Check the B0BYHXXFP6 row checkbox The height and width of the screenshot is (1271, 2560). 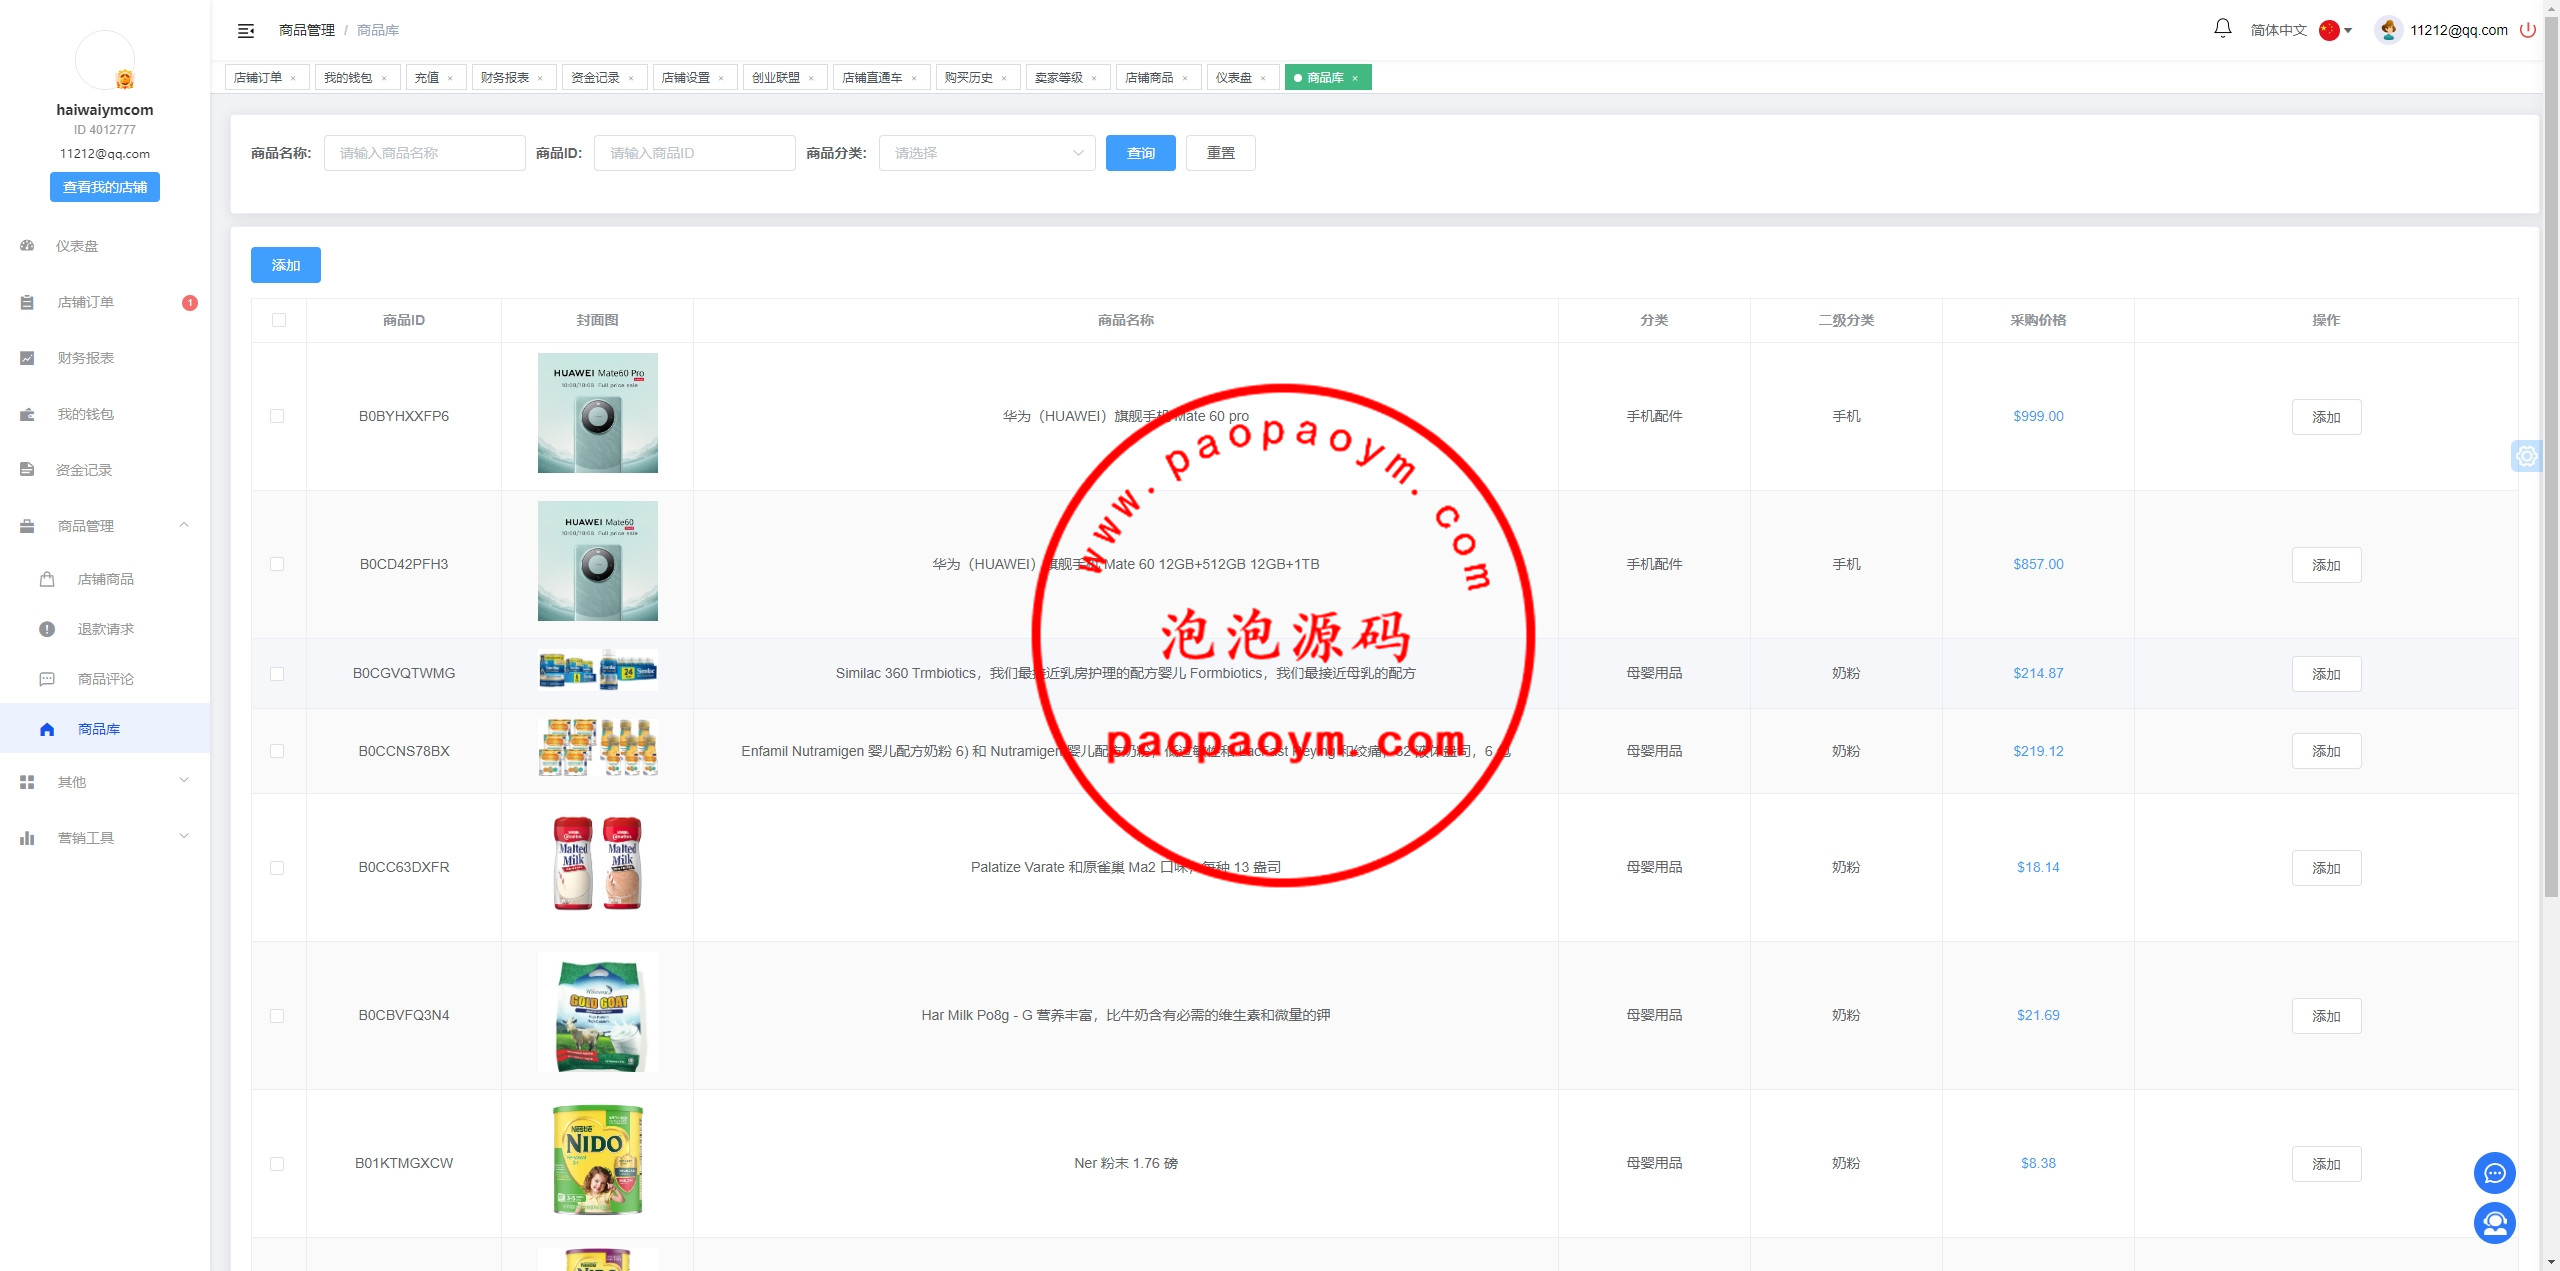point(277,416)
